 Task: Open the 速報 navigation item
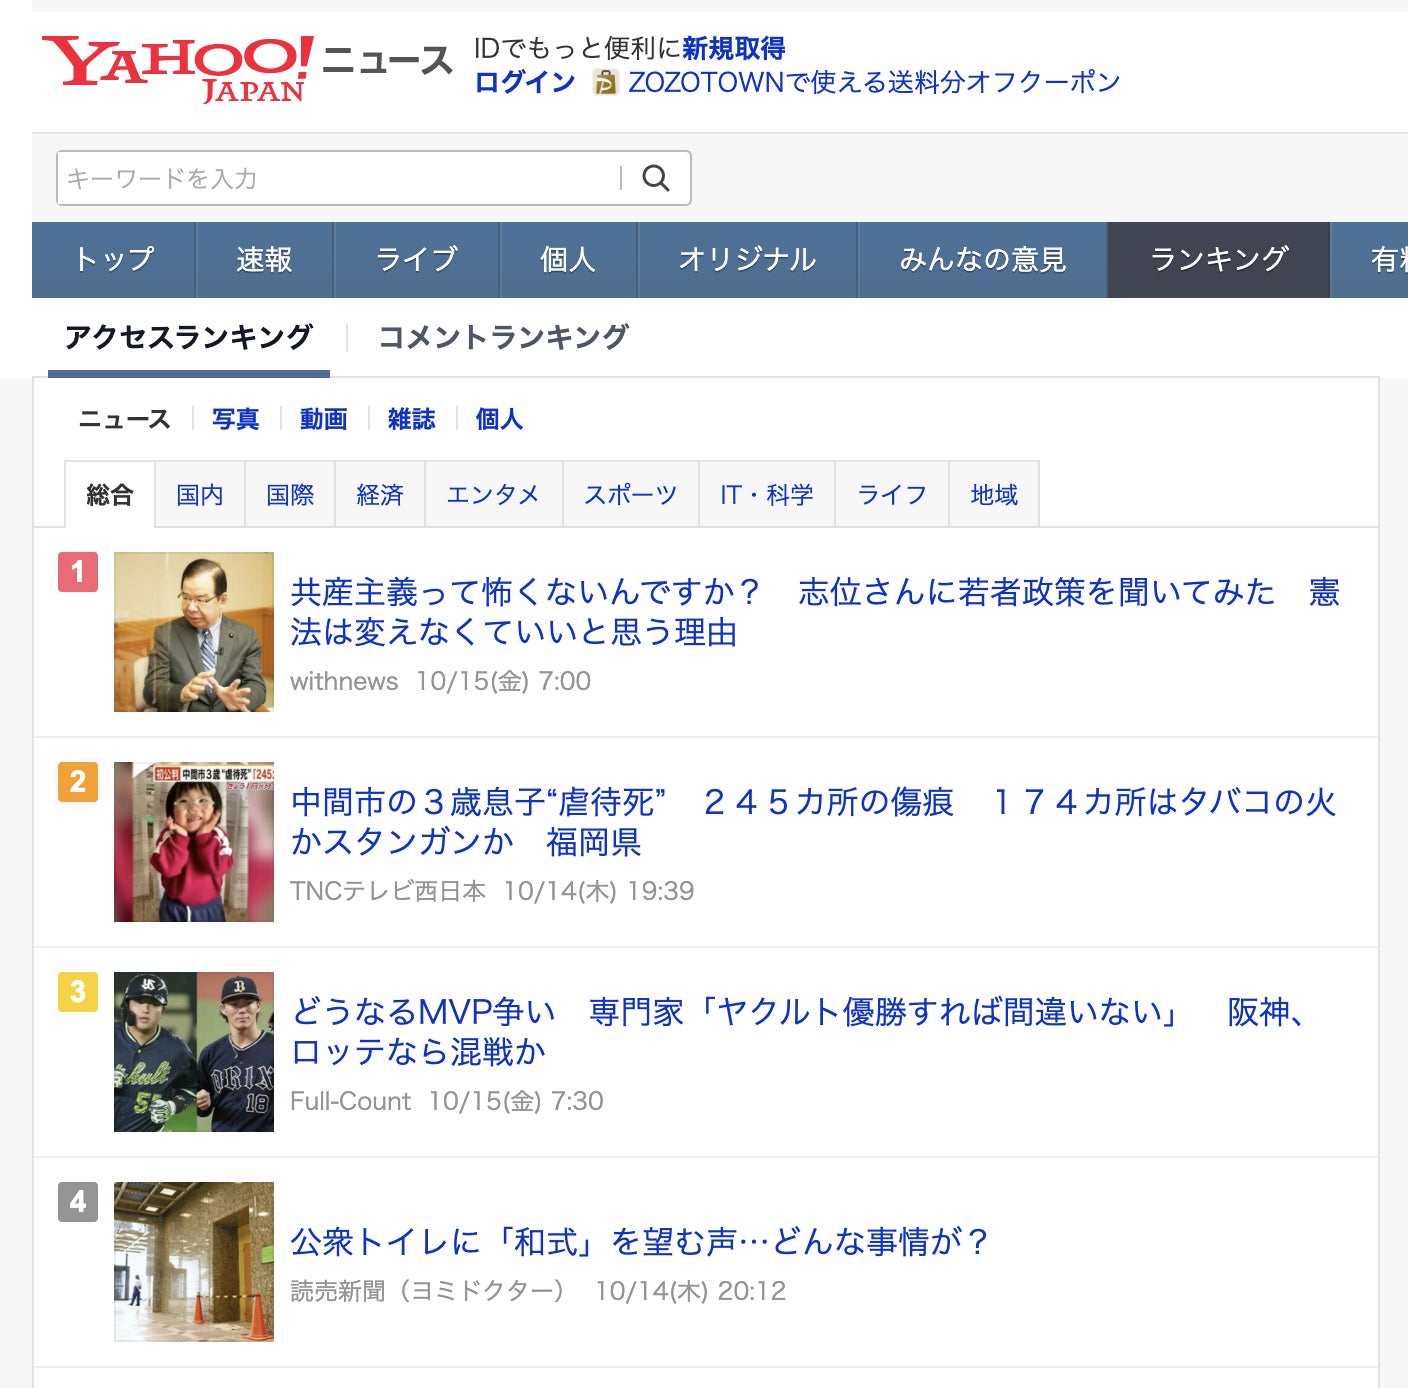(264, 260)
